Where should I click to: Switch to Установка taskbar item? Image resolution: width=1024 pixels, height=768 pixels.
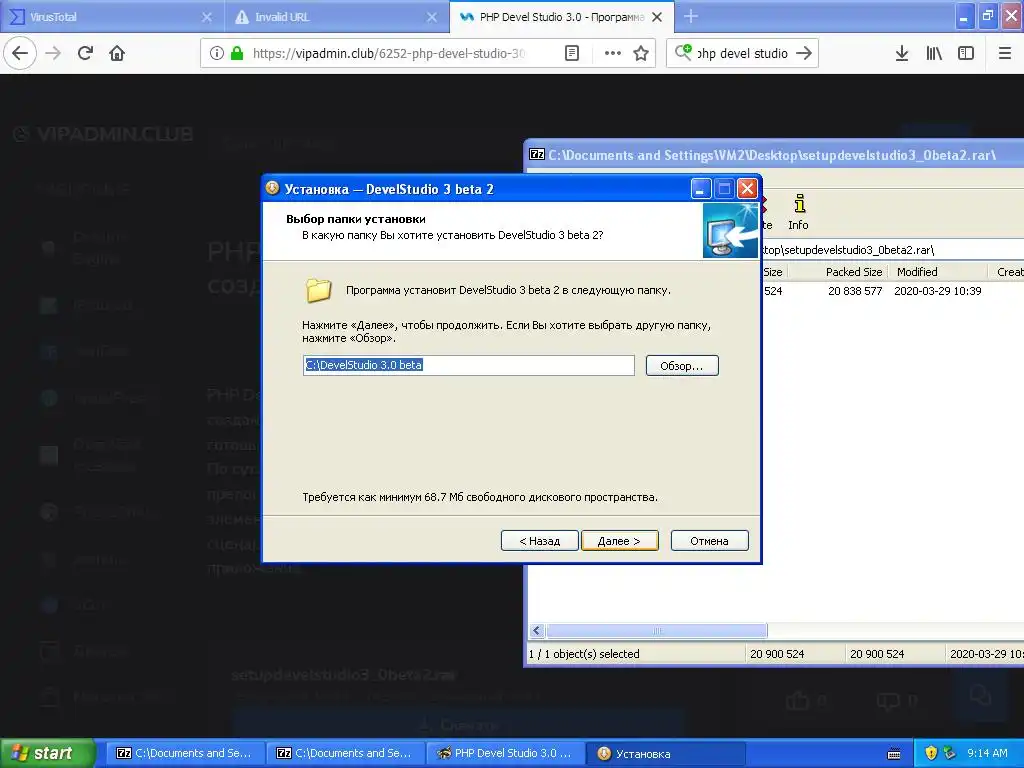pyautogui.click(x=665, y=753)
